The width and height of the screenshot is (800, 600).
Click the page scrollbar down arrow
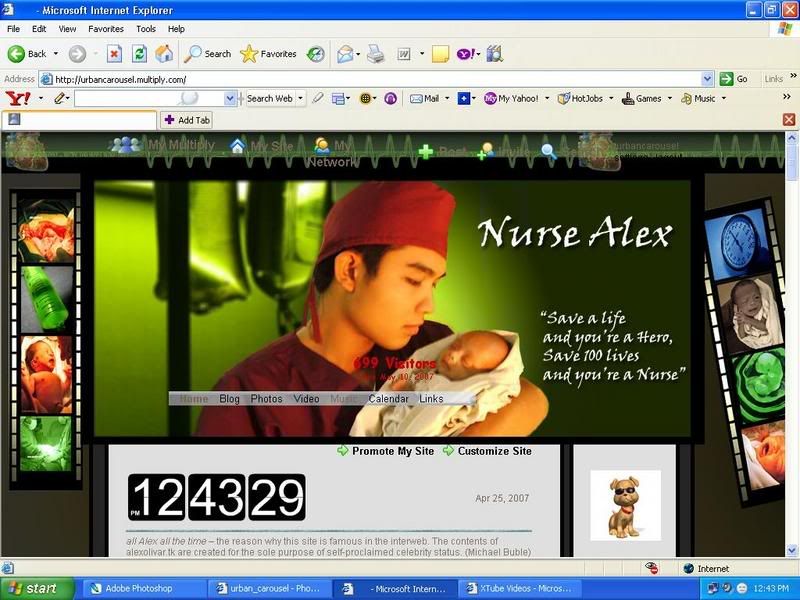pyautogui.click(x=792, y=550)
